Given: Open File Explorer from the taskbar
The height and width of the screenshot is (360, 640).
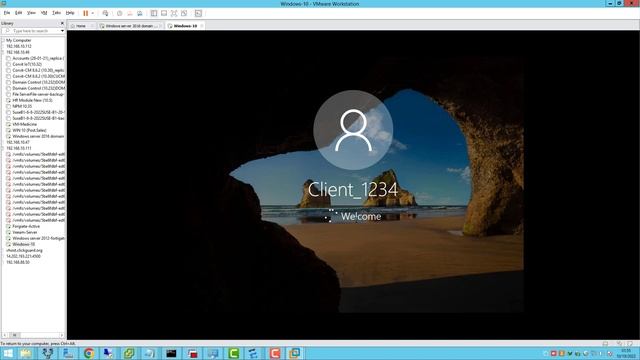Looking at the screenshot, I should click(x=26, y=353).
